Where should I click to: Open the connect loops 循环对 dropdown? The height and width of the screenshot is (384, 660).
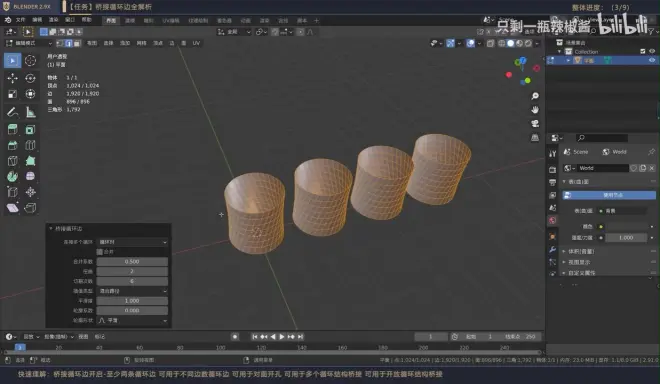[132, 242]
